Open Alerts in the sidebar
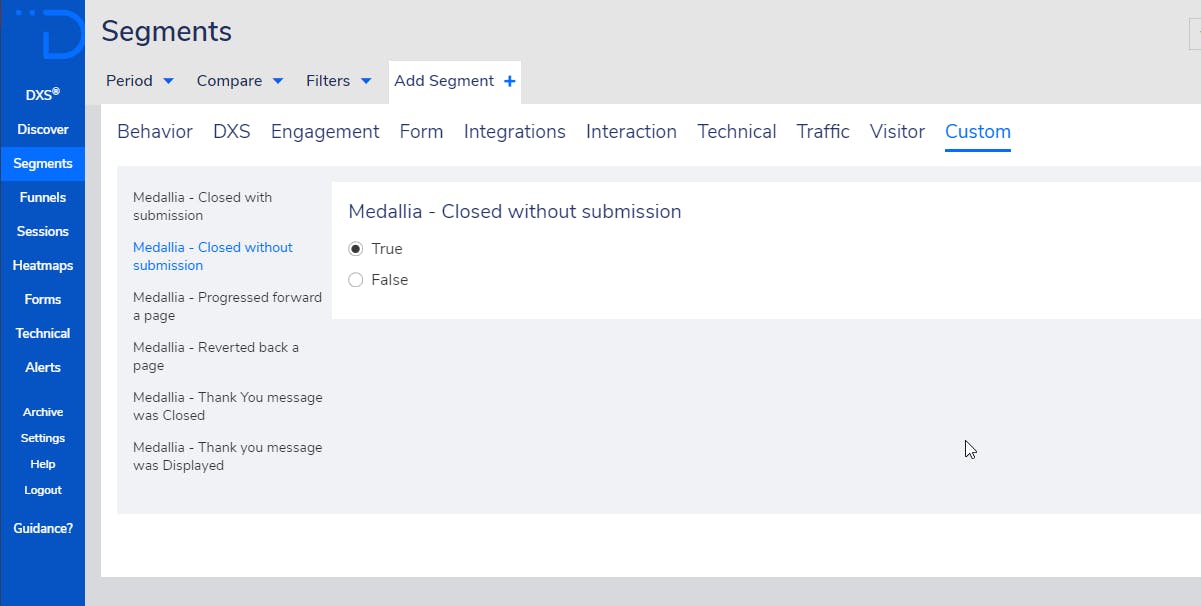The width and height of the screenshot is (1201, 606). [x=43, y=367]
